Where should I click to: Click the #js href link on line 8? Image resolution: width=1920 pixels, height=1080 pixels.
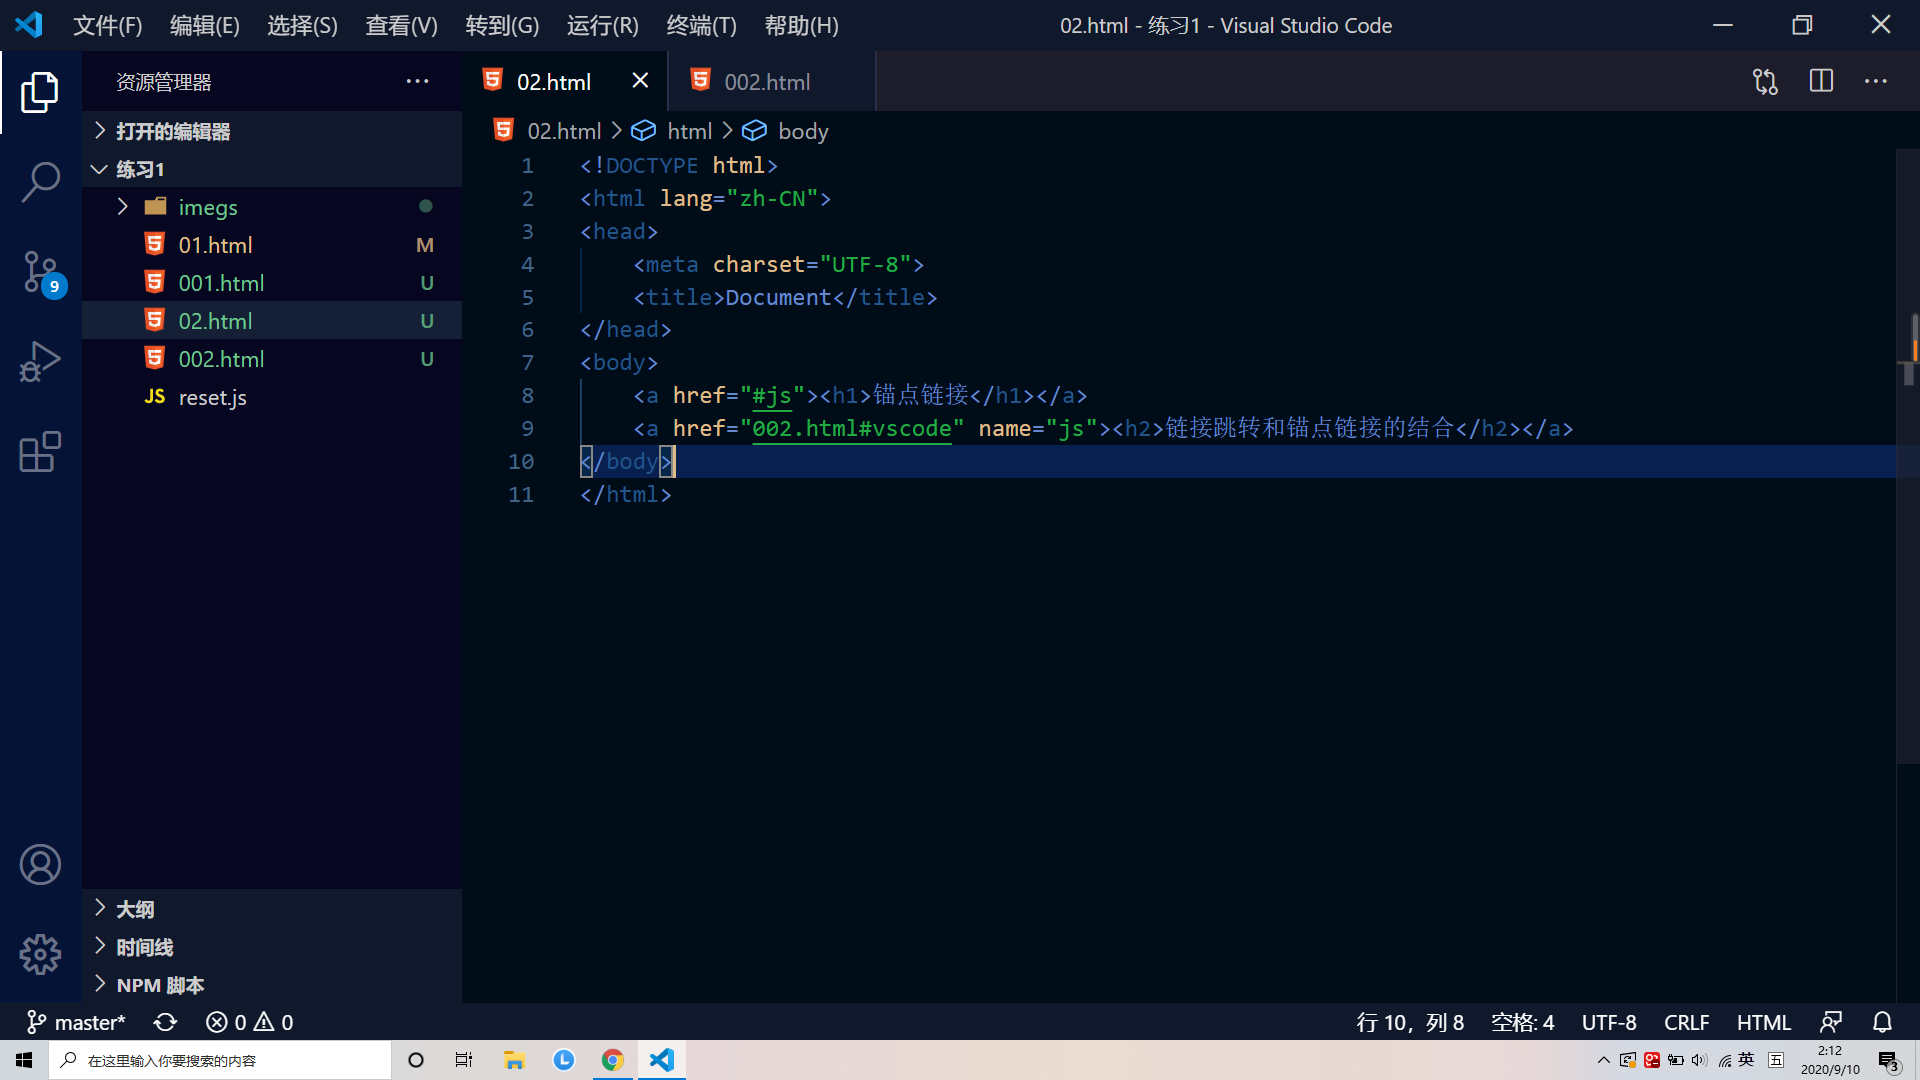(x=772, y=395)
